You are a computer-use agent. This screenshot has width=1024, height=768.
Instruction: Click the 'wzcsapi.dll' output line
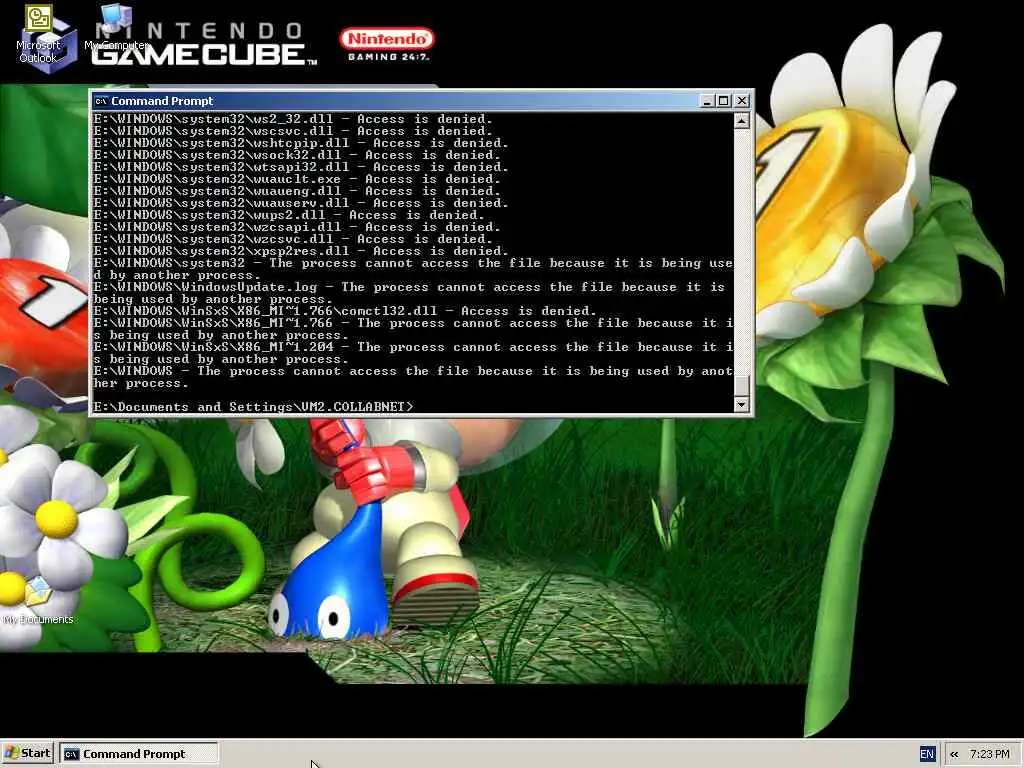click(x=296, y=227)
